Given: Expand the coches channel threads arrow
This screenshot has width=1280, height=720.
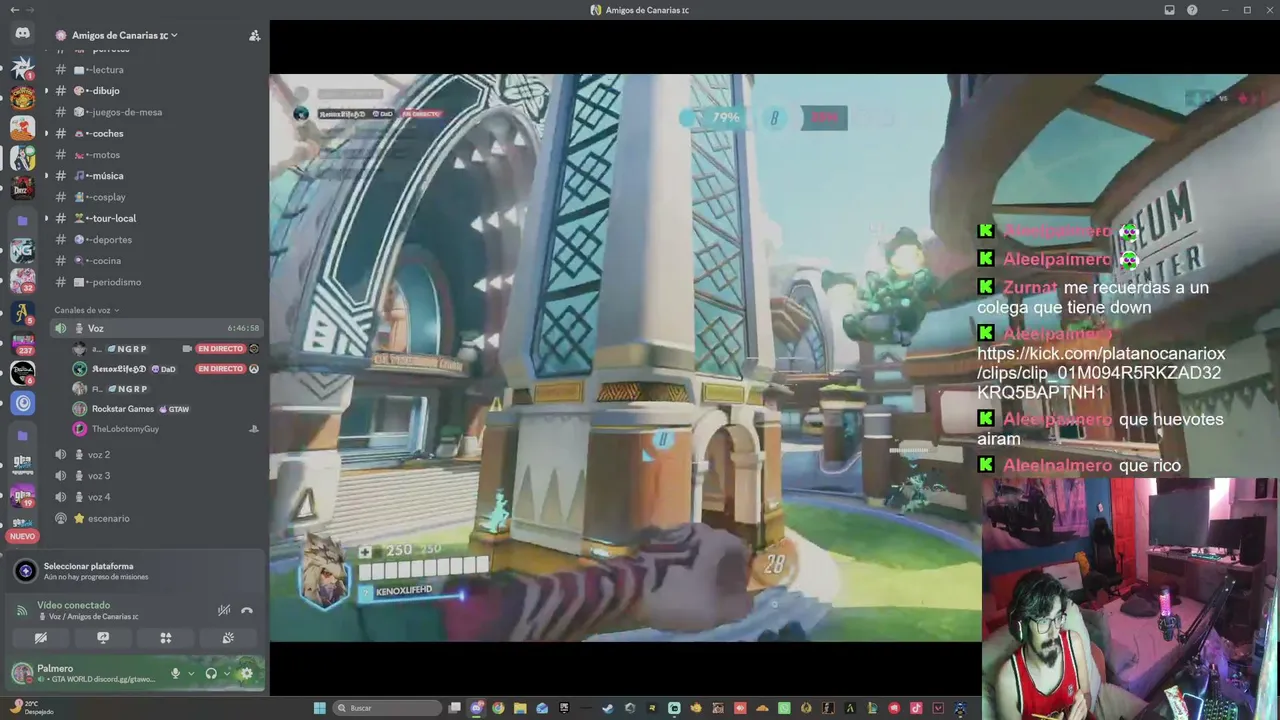Looking at the screenshot, I should click(46, 133).
